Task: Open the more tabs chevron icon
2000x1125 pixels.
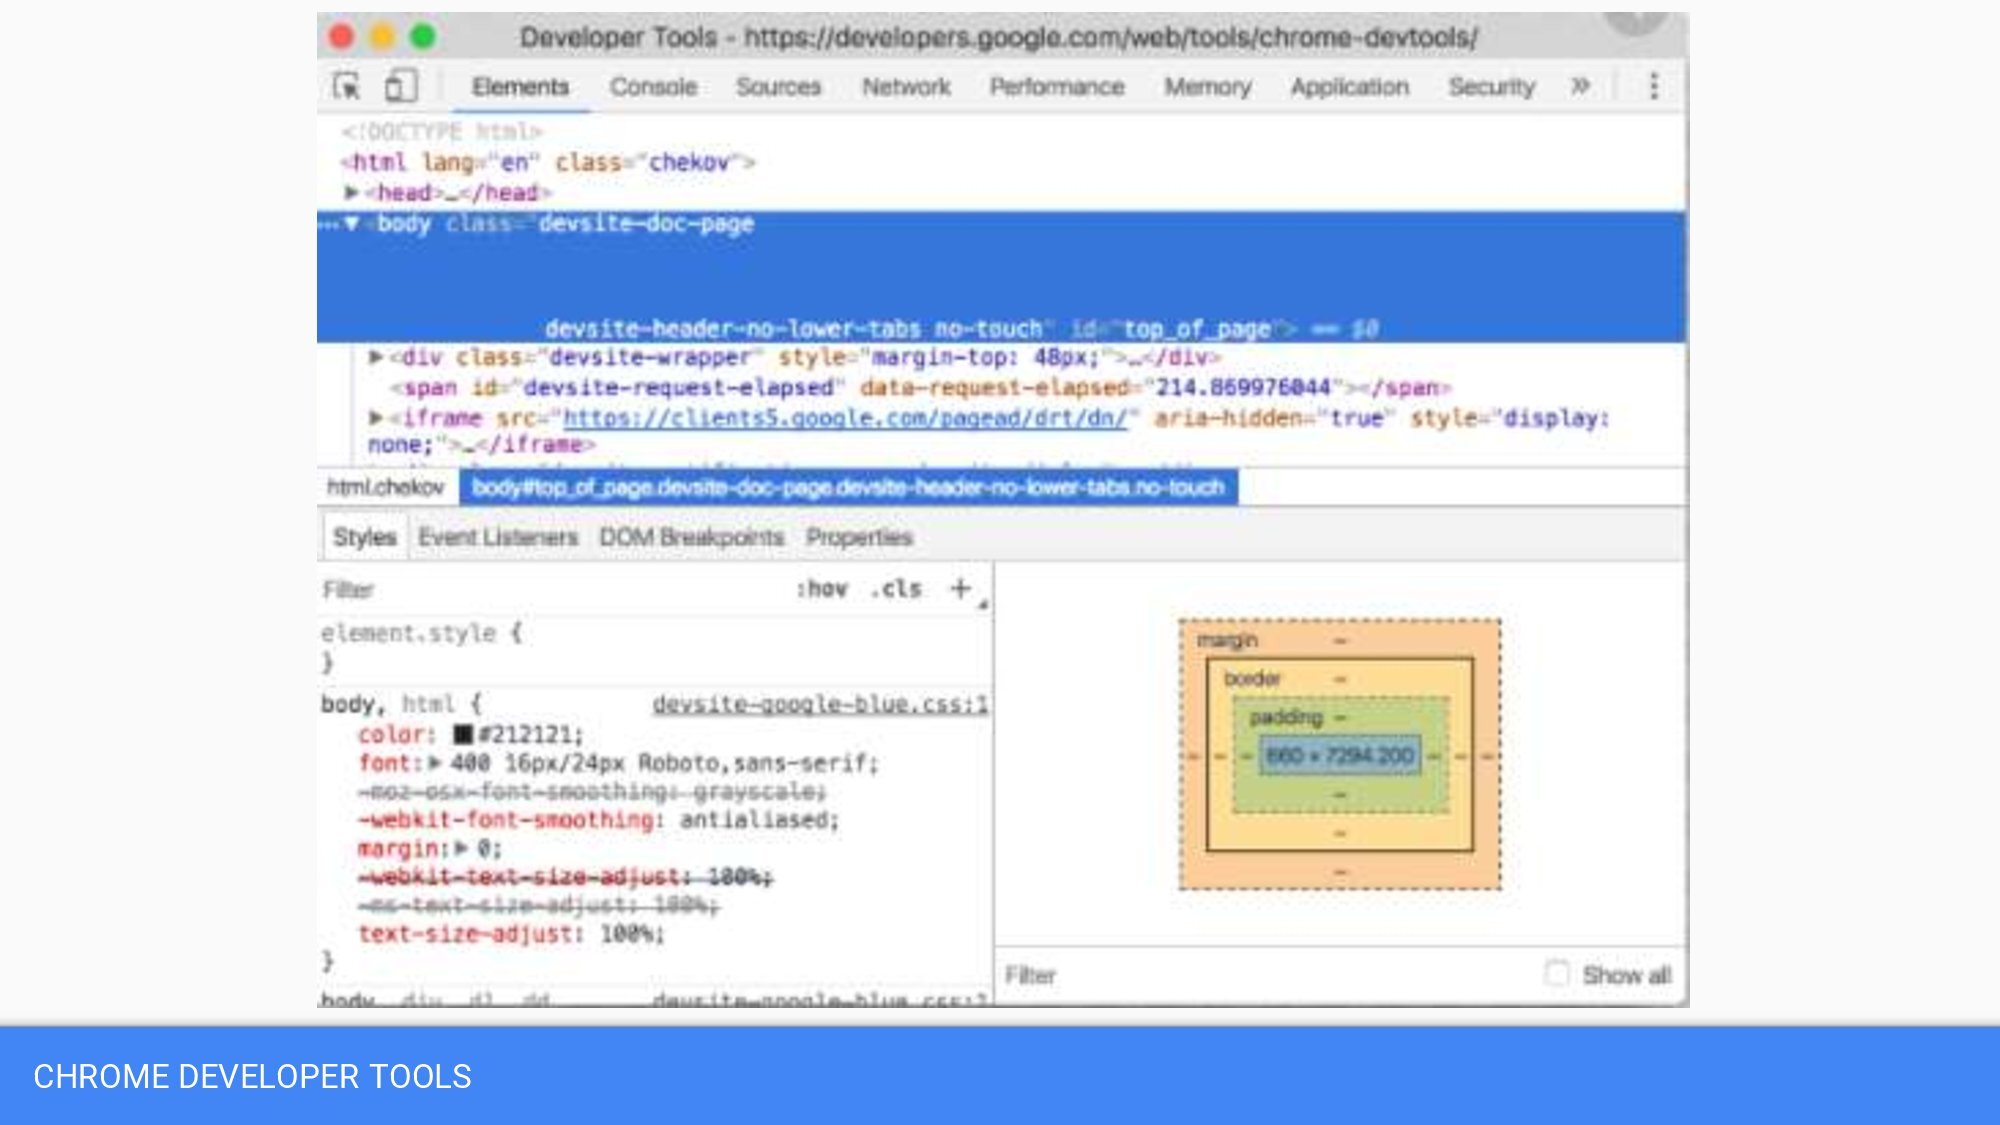Action: pos(1580,87)
